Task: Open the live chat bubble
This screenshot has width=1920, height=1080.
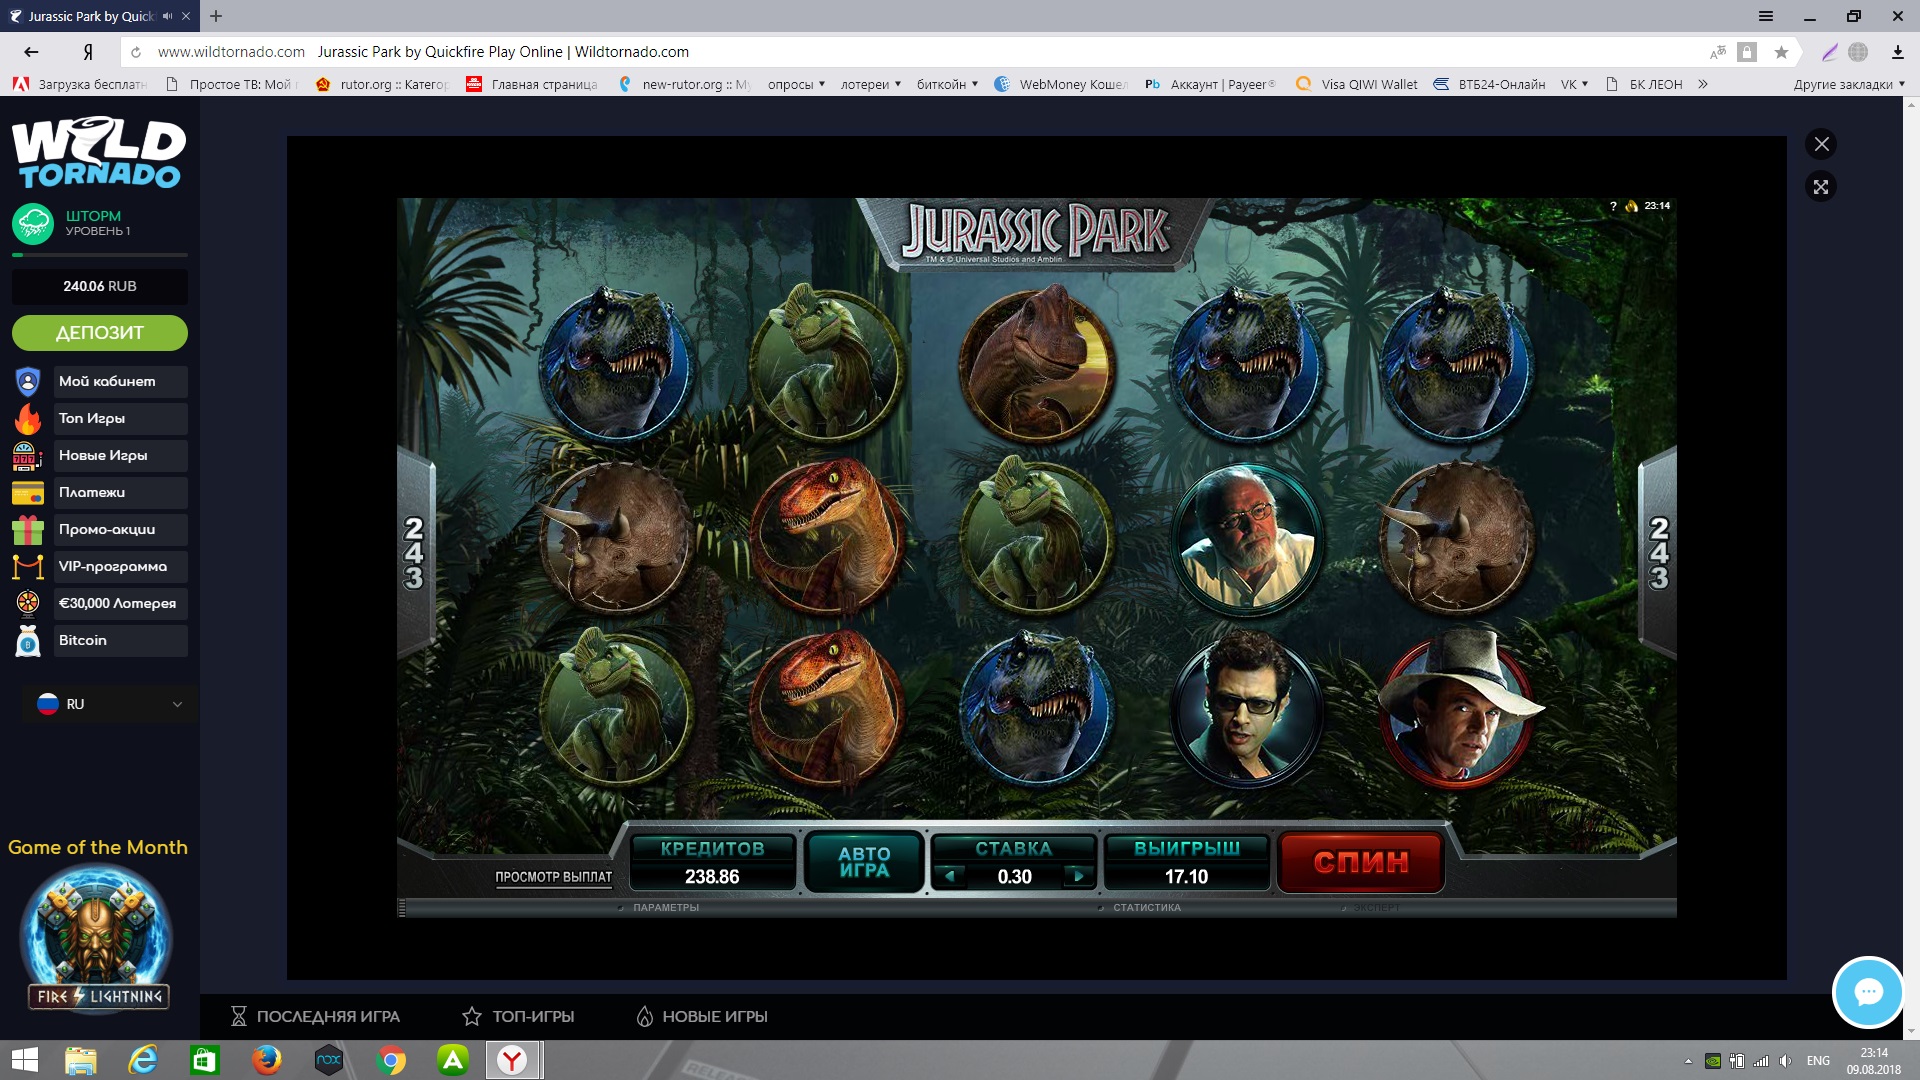Action: [x=1867, y=992]
